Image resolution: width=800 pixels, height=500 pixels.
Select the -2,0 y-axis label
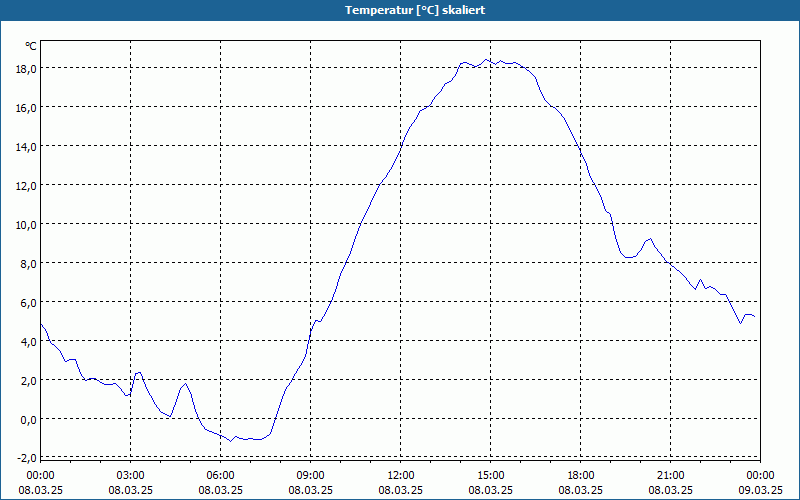point(27,458)
